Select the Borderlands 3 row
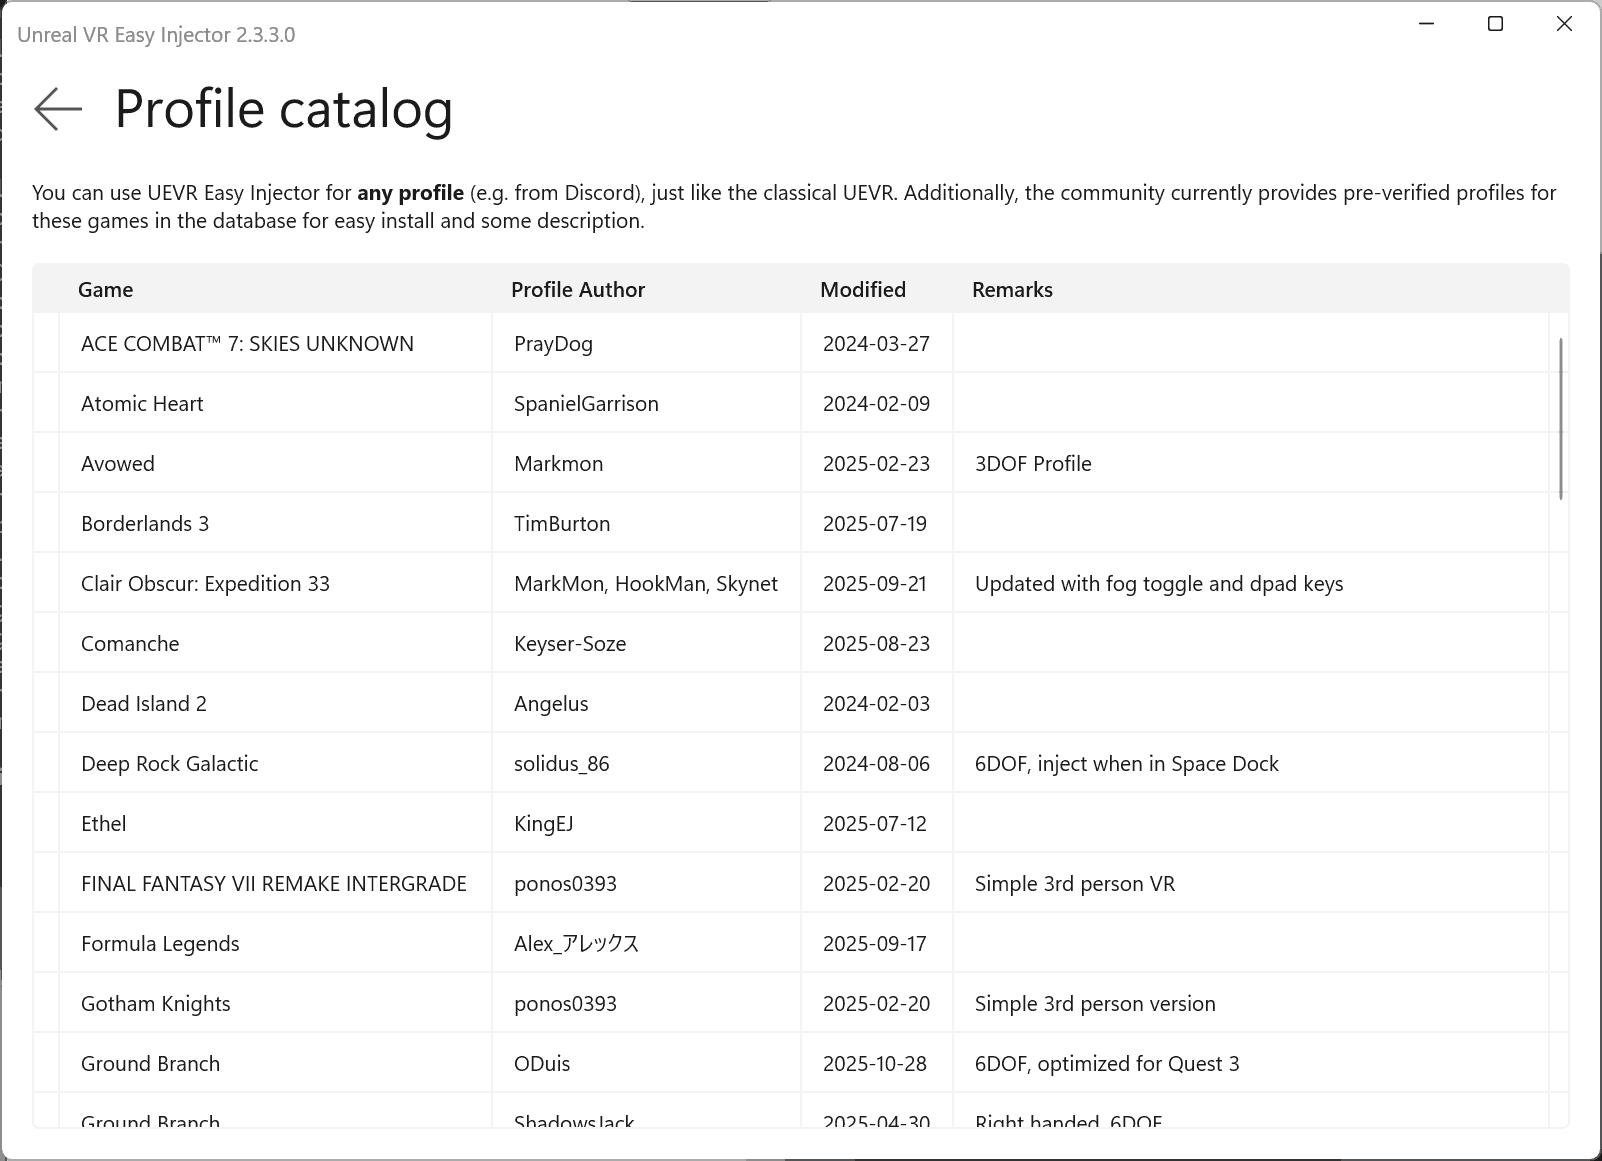Viewport: 1602px width, 1161px height. point(400,523)
